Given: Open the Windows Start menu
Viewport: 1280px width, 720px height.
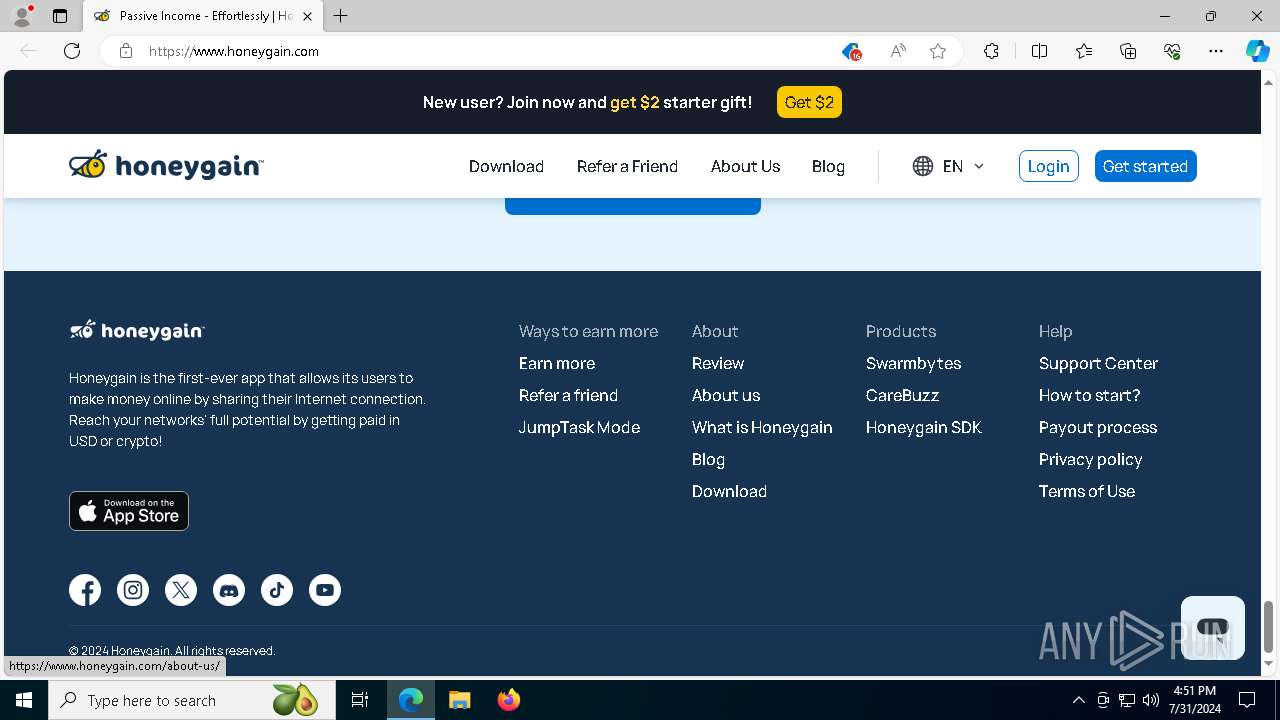Looking at the screenshot, I should (x=24, y=700).
